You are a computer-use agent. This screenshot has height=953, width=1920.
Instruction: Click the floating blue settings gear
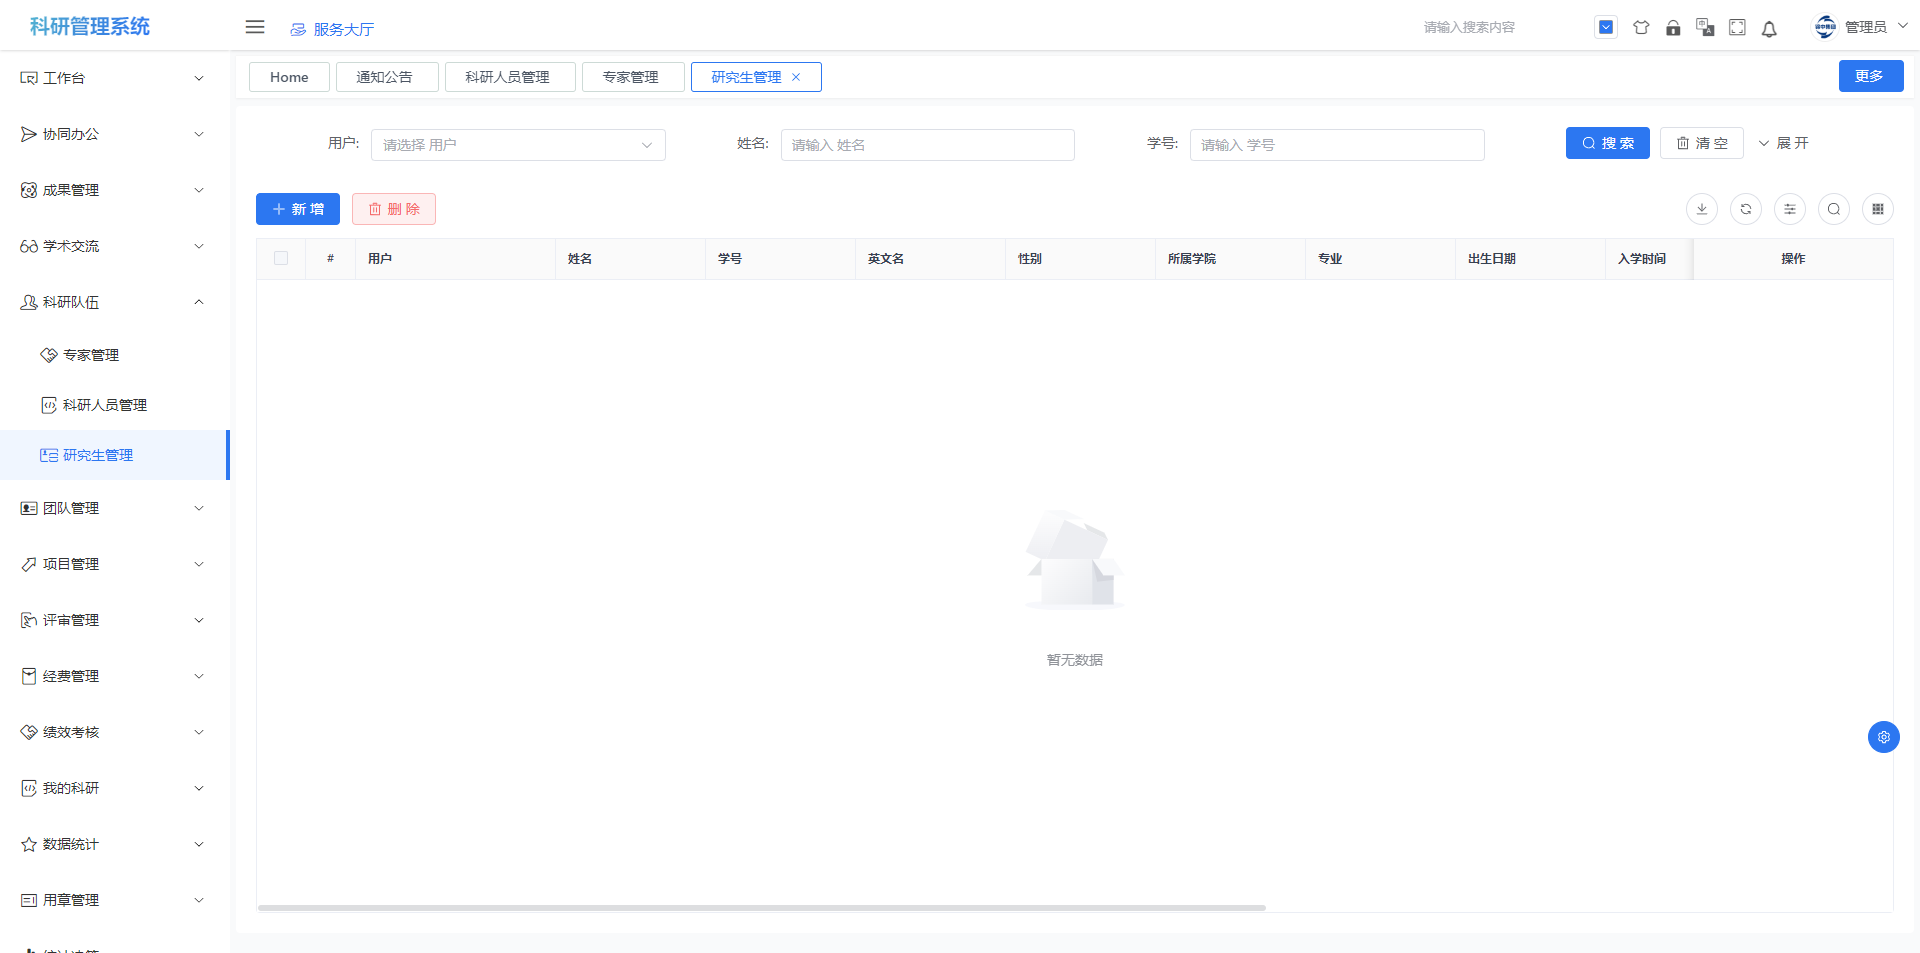(1883, 737)
